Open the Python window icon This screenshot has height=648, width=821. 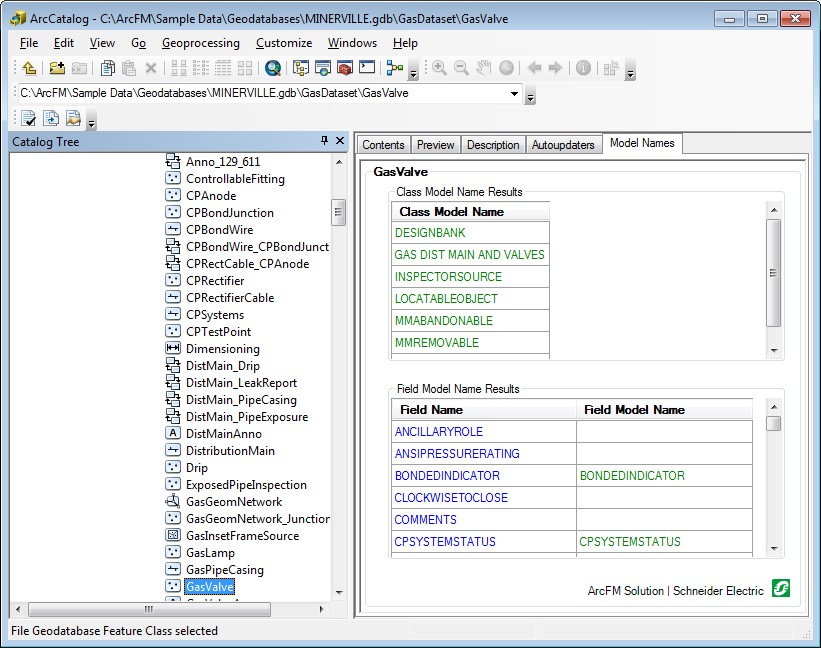pos(367,67)
